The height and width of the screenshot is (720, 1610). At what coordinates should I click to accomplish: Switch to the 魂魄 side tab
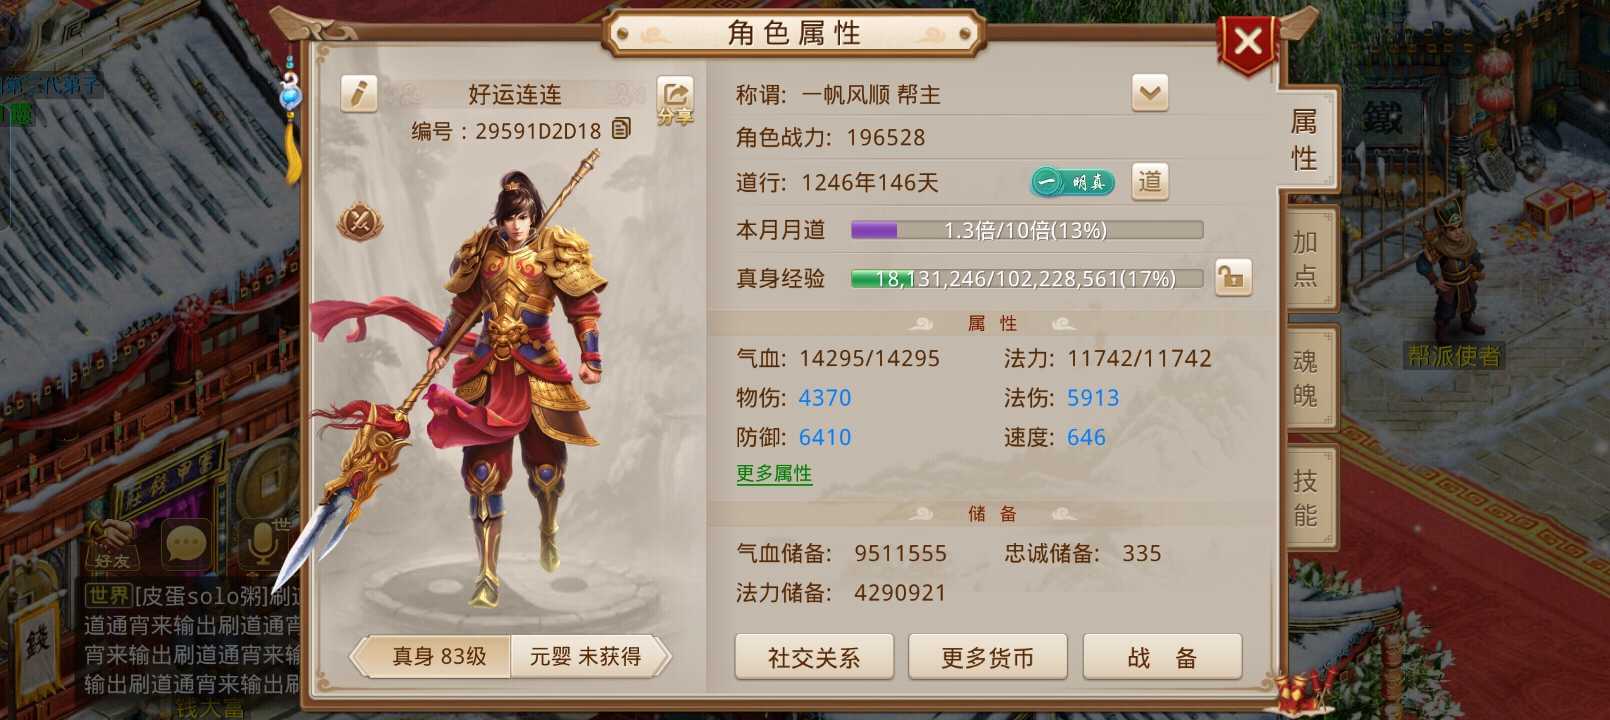coord(1307,378)
